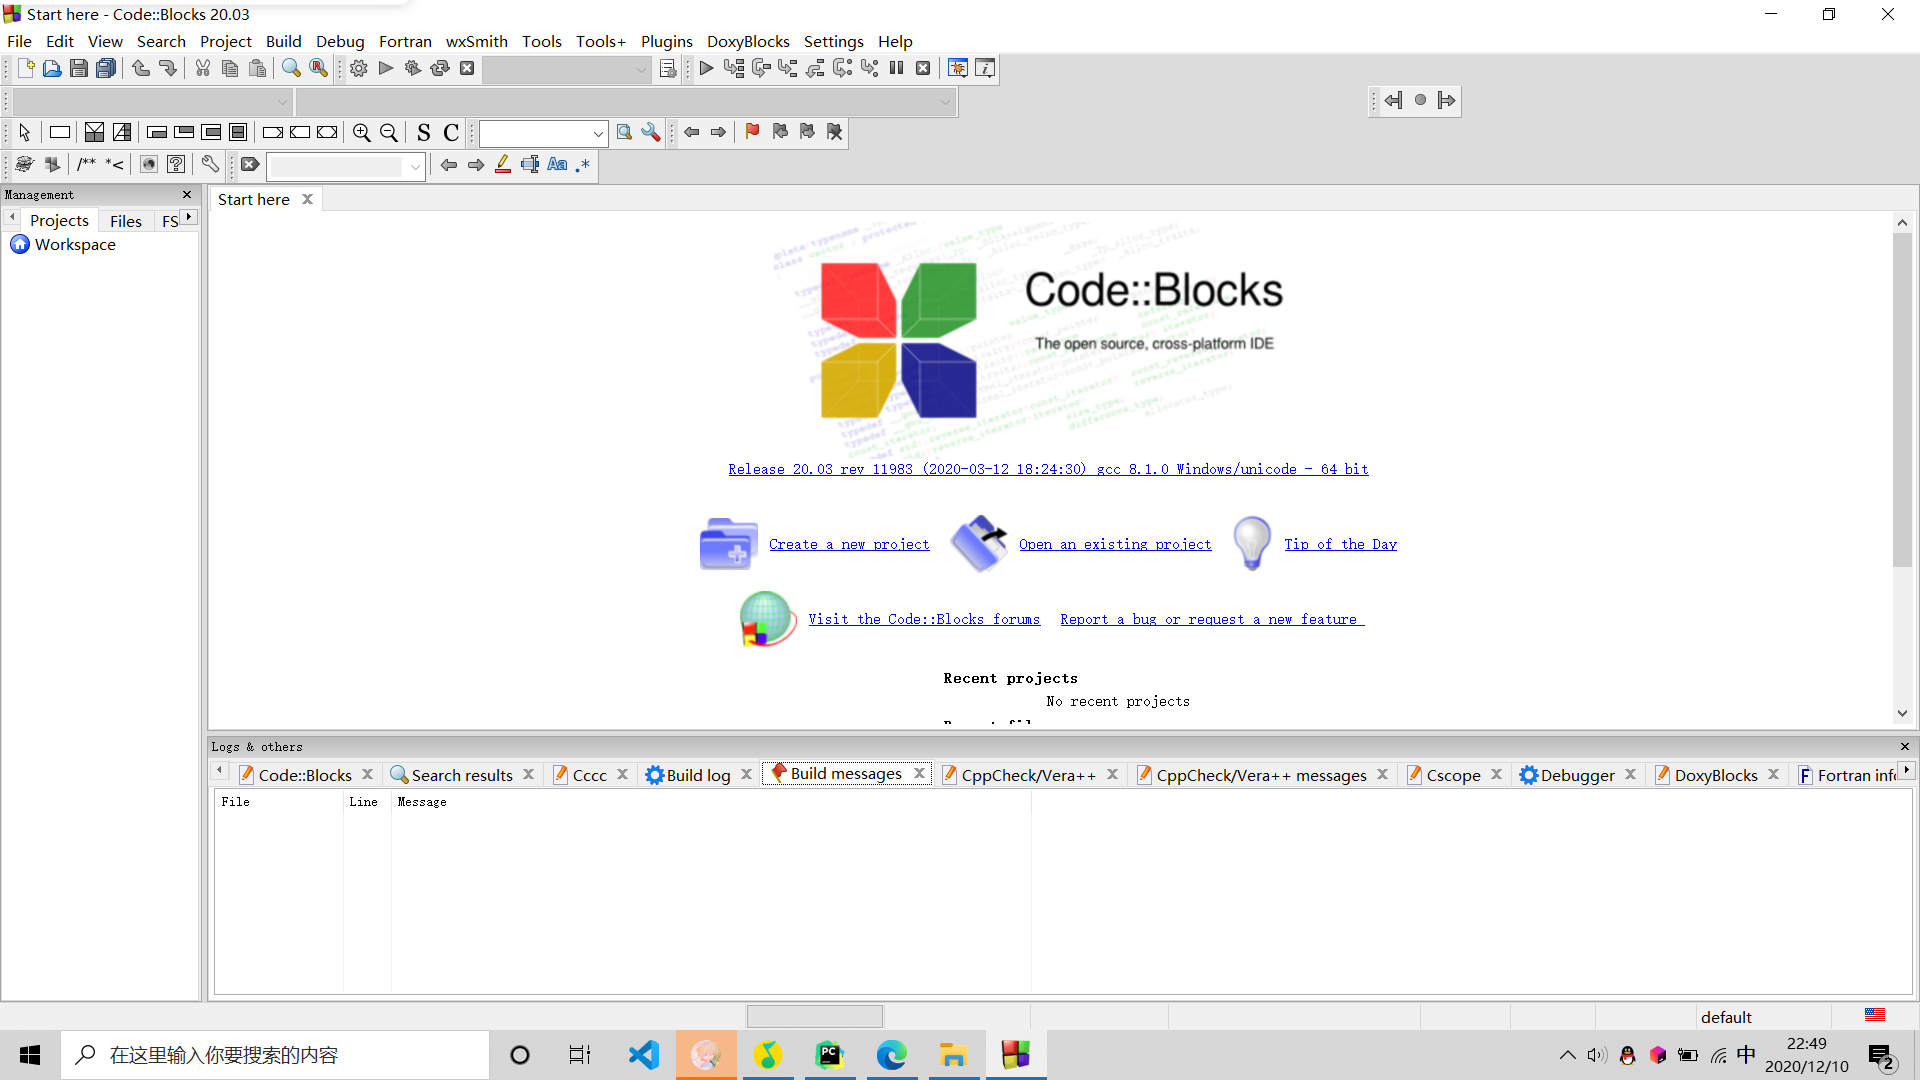Viewport: 1920px width, 1080px height.
Task: Toggle the red bookmark flag
Action: 753,132
